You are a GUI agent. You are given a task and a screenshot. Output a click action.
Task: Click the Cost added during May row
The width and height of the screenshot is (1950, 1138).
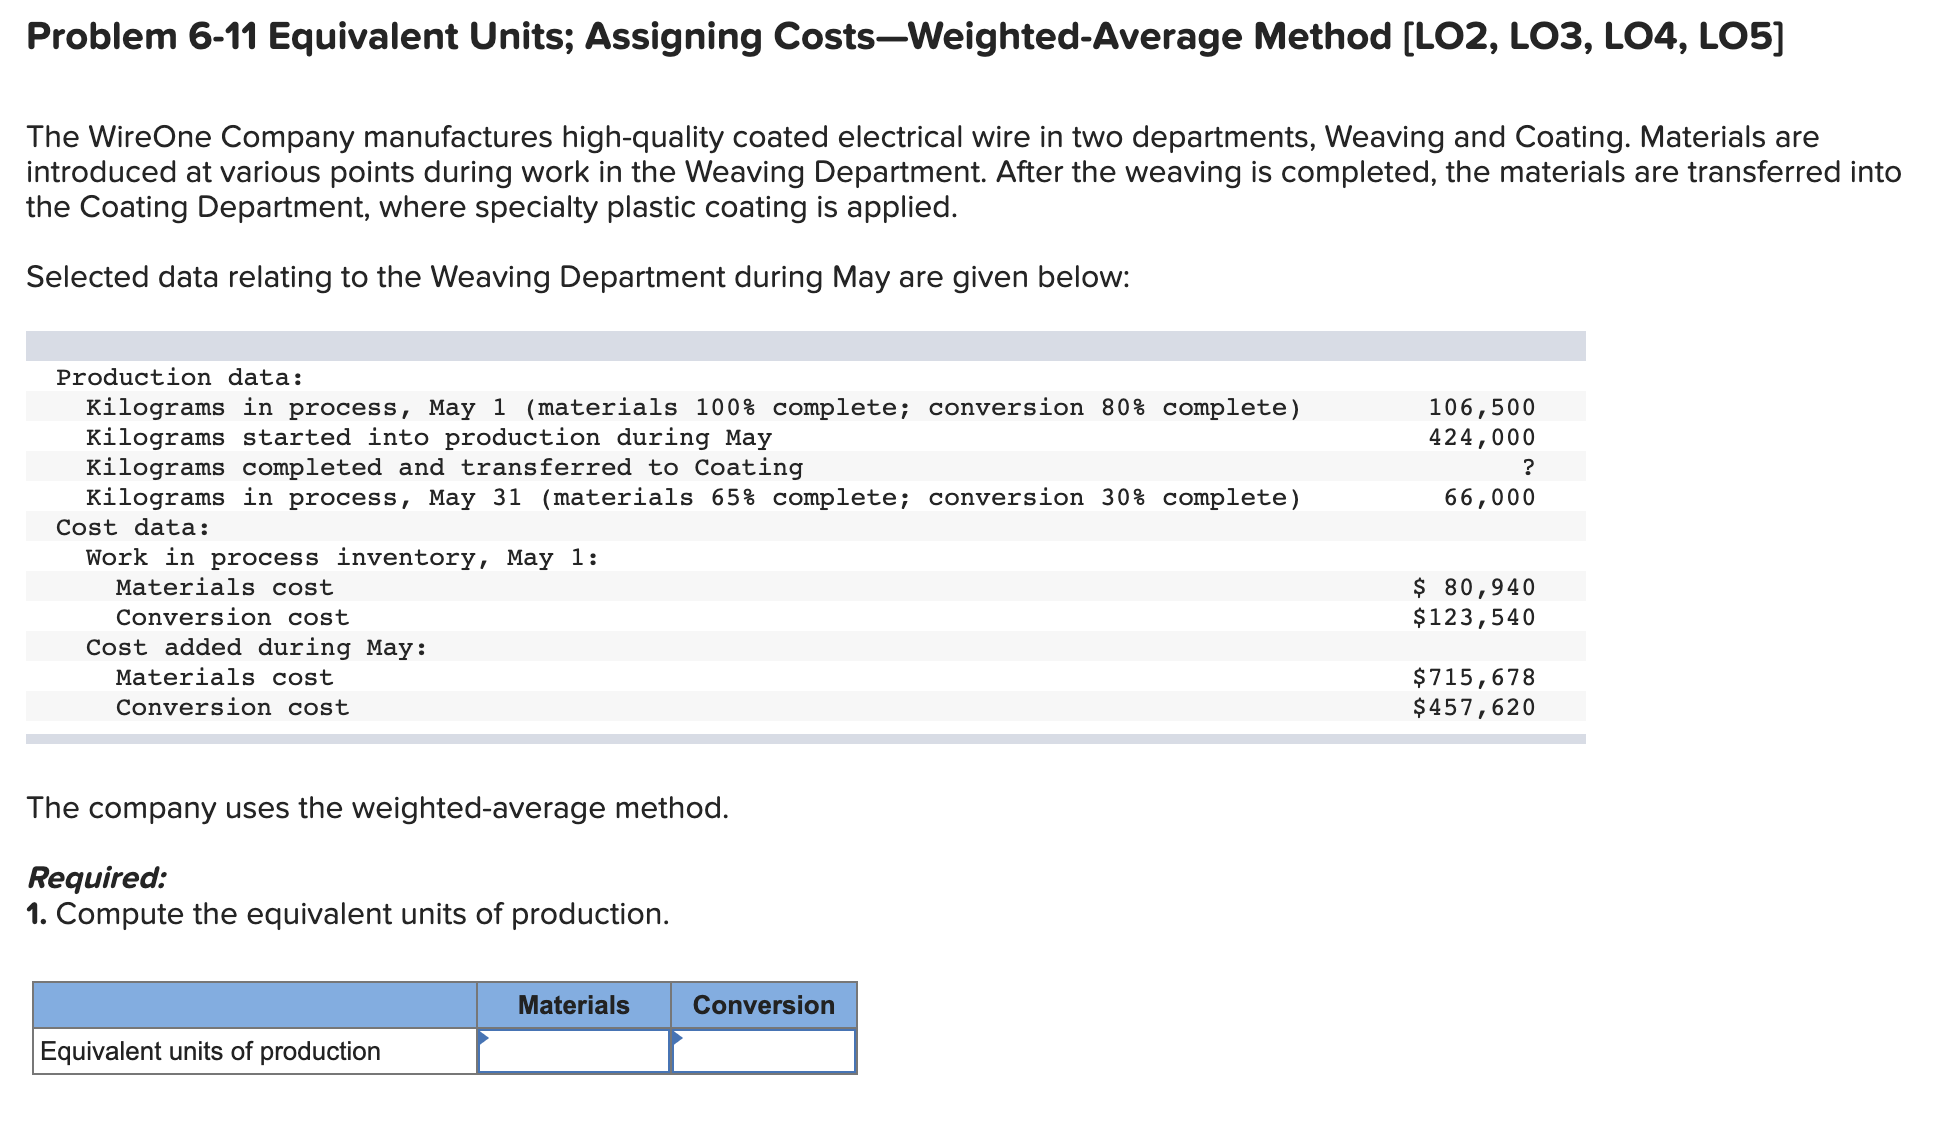click(257, 647)
